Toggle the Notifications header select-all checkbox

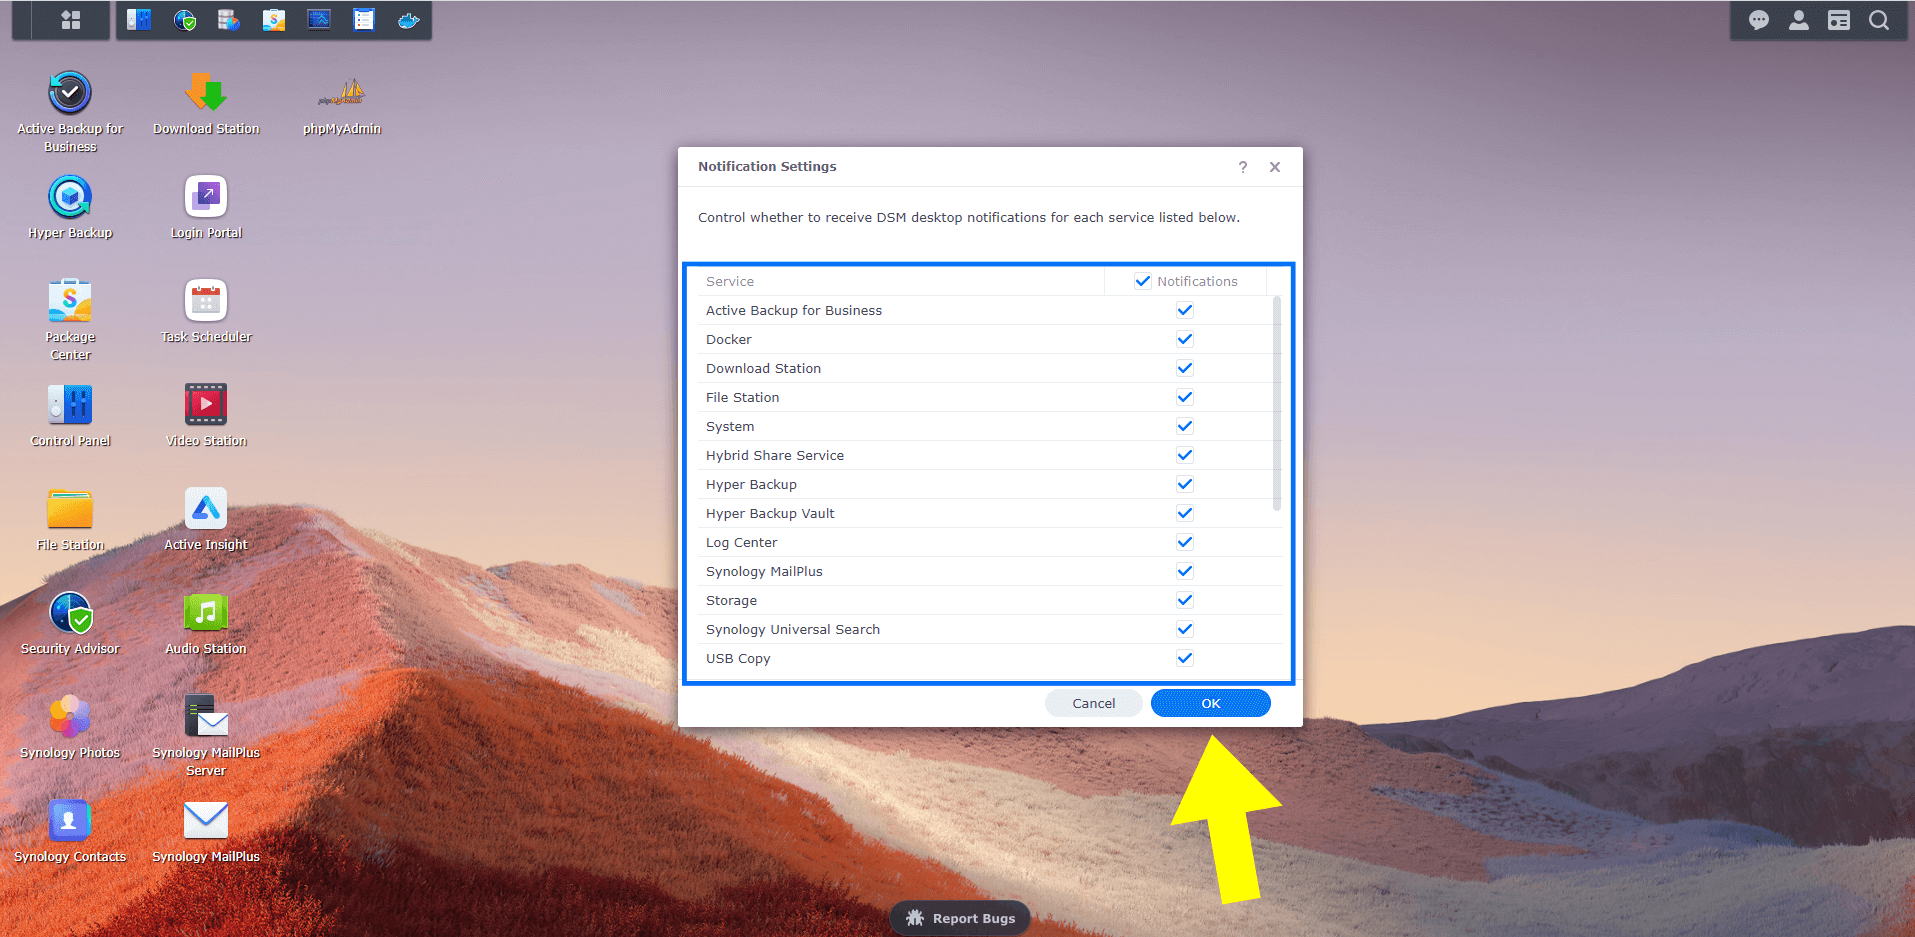pos(1143,281)
